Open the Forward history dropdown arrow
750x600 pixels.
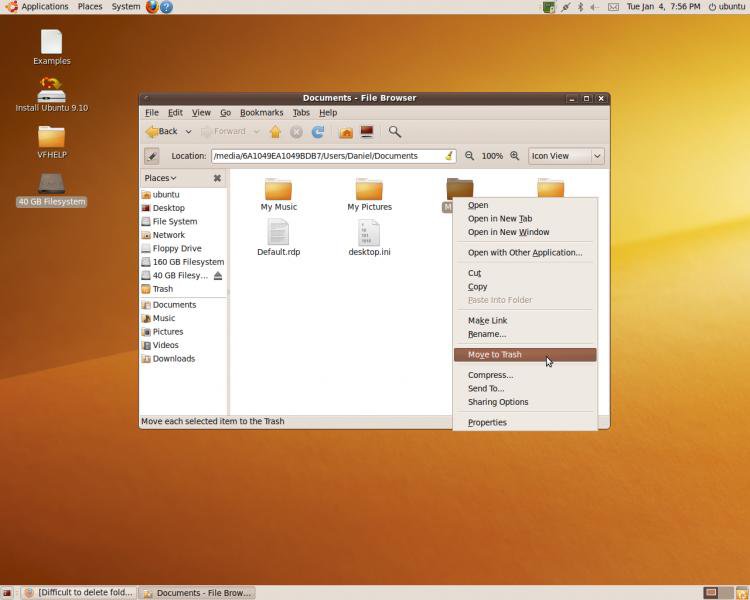[x=257, y=132]
